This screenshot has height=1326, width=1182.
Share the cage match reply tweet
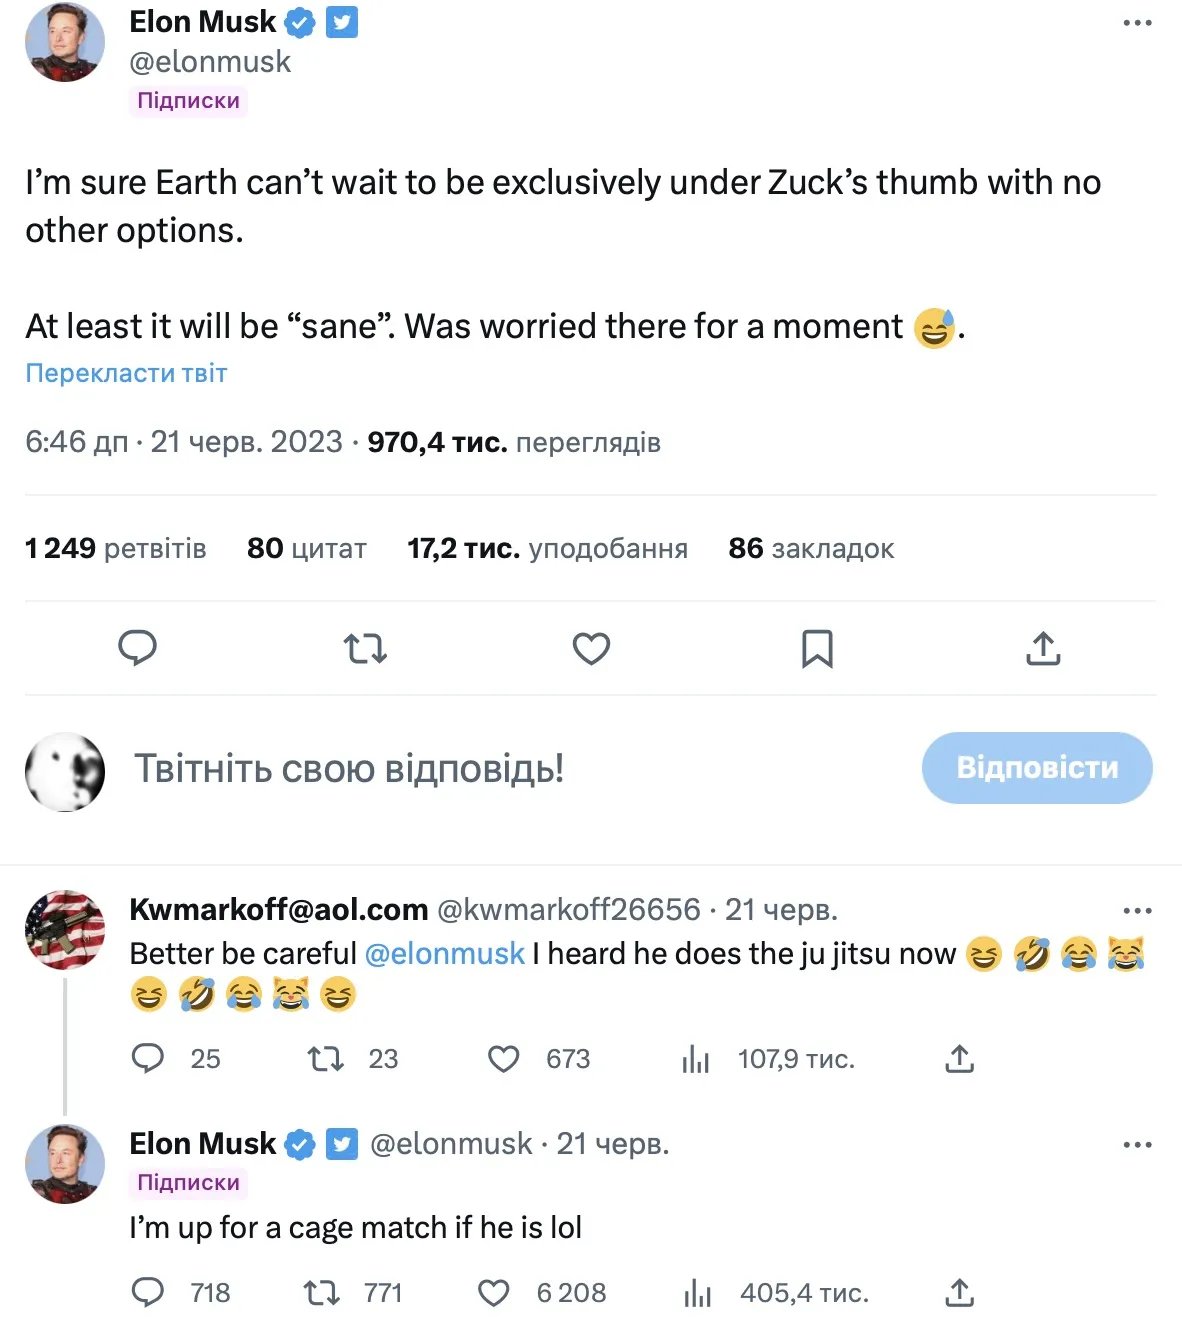pos(959,1293)
